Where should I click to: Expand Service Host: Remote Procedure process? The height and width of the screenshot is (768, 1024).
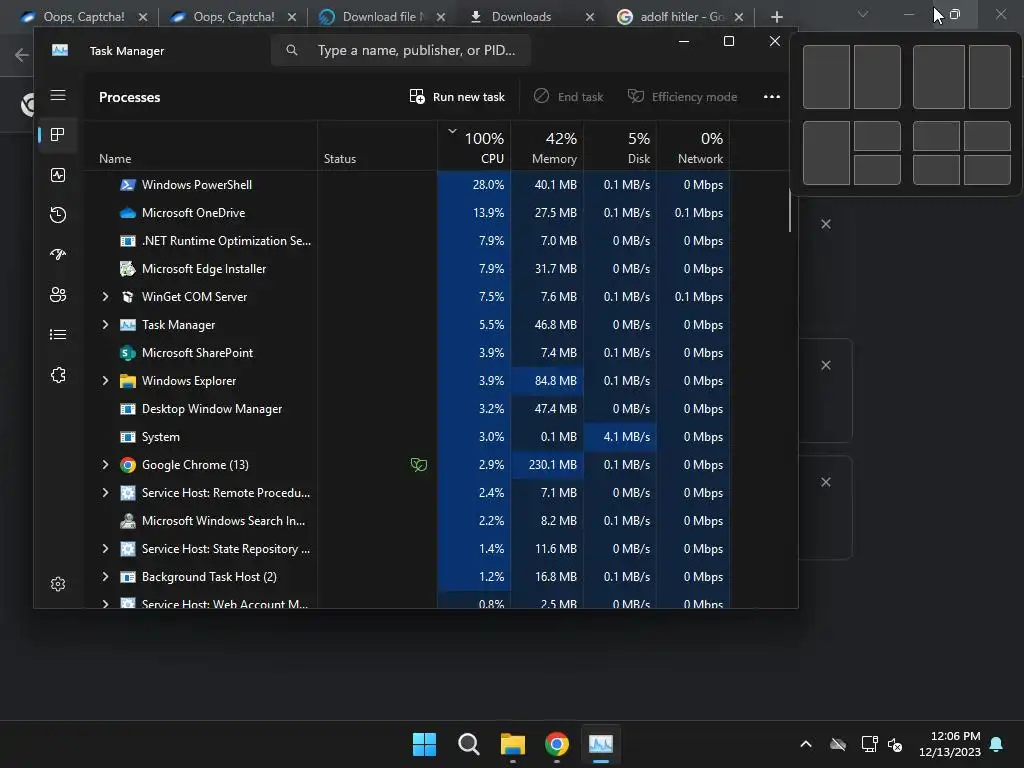(105, 492)
